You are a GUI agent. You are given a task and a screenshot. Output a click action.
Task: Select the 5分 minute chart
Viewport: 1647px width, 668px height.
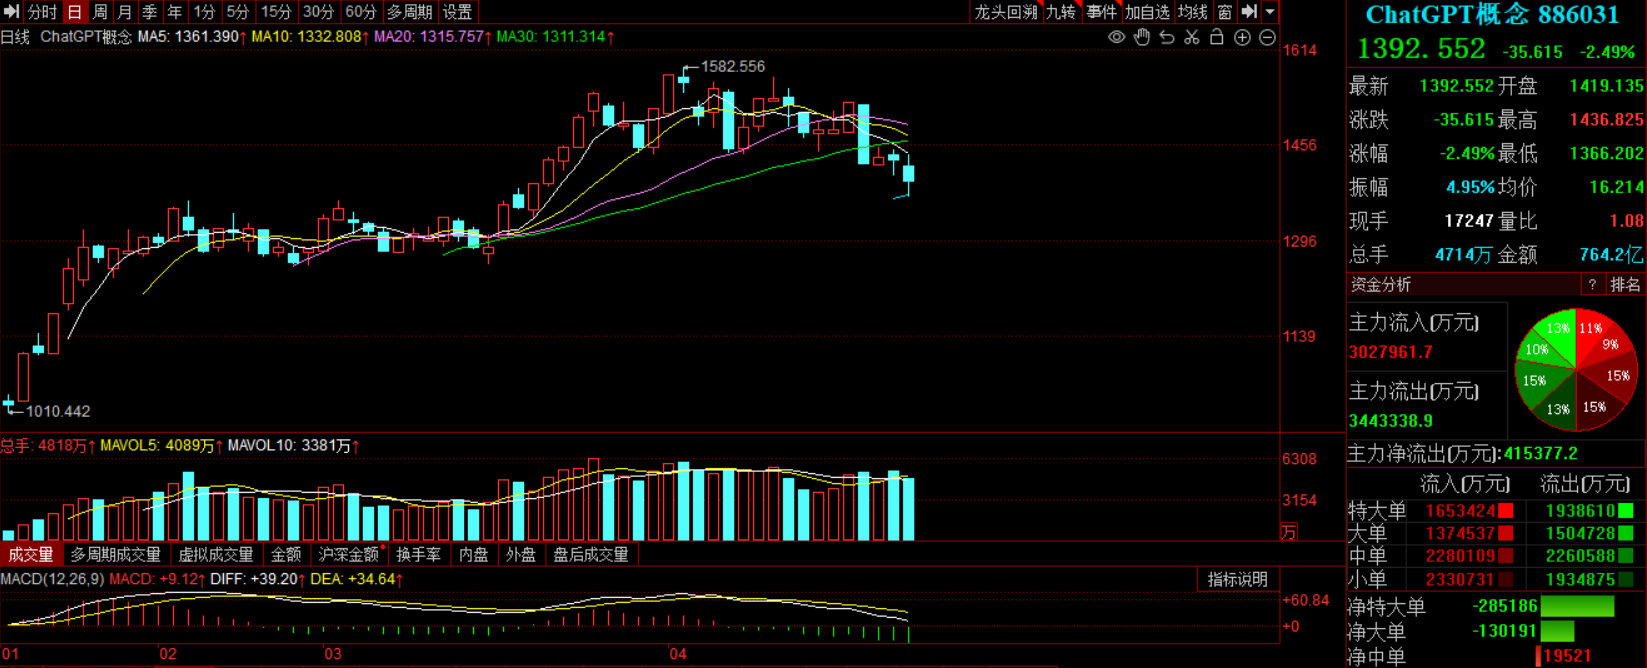point(238,12)
